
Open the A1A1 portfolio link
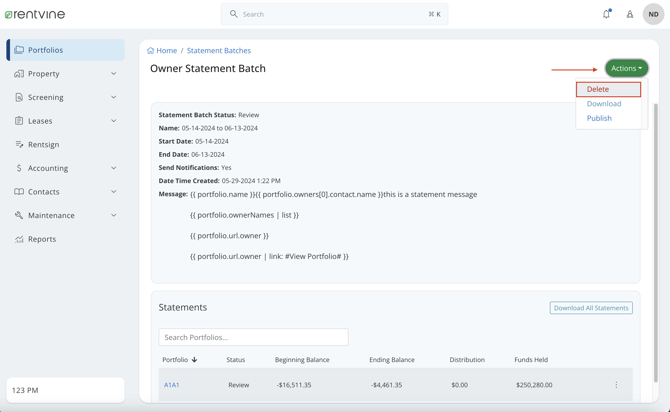coord(171,385)
